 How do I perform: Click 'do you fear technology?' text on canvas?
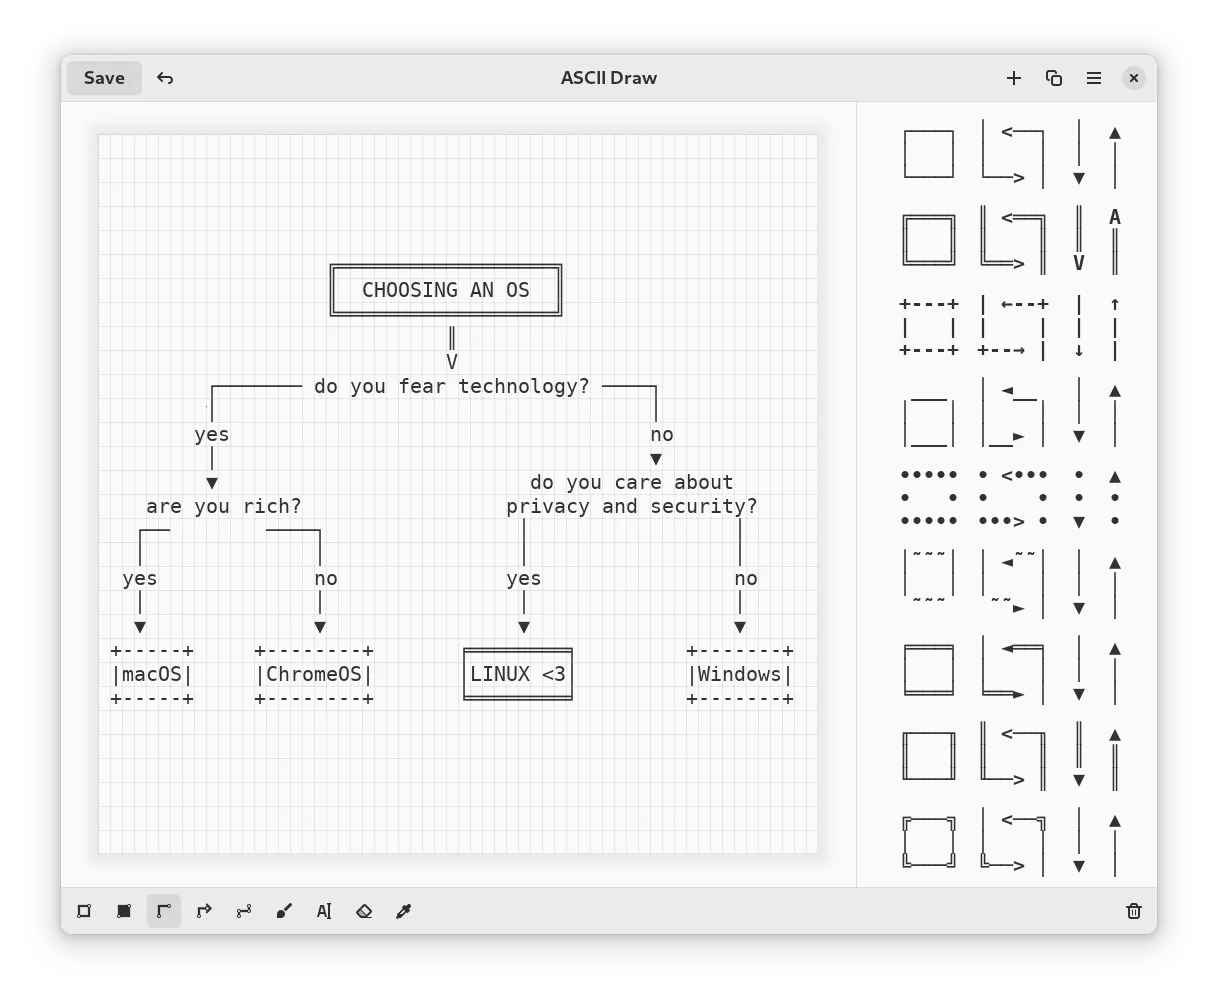coord(452,386)
